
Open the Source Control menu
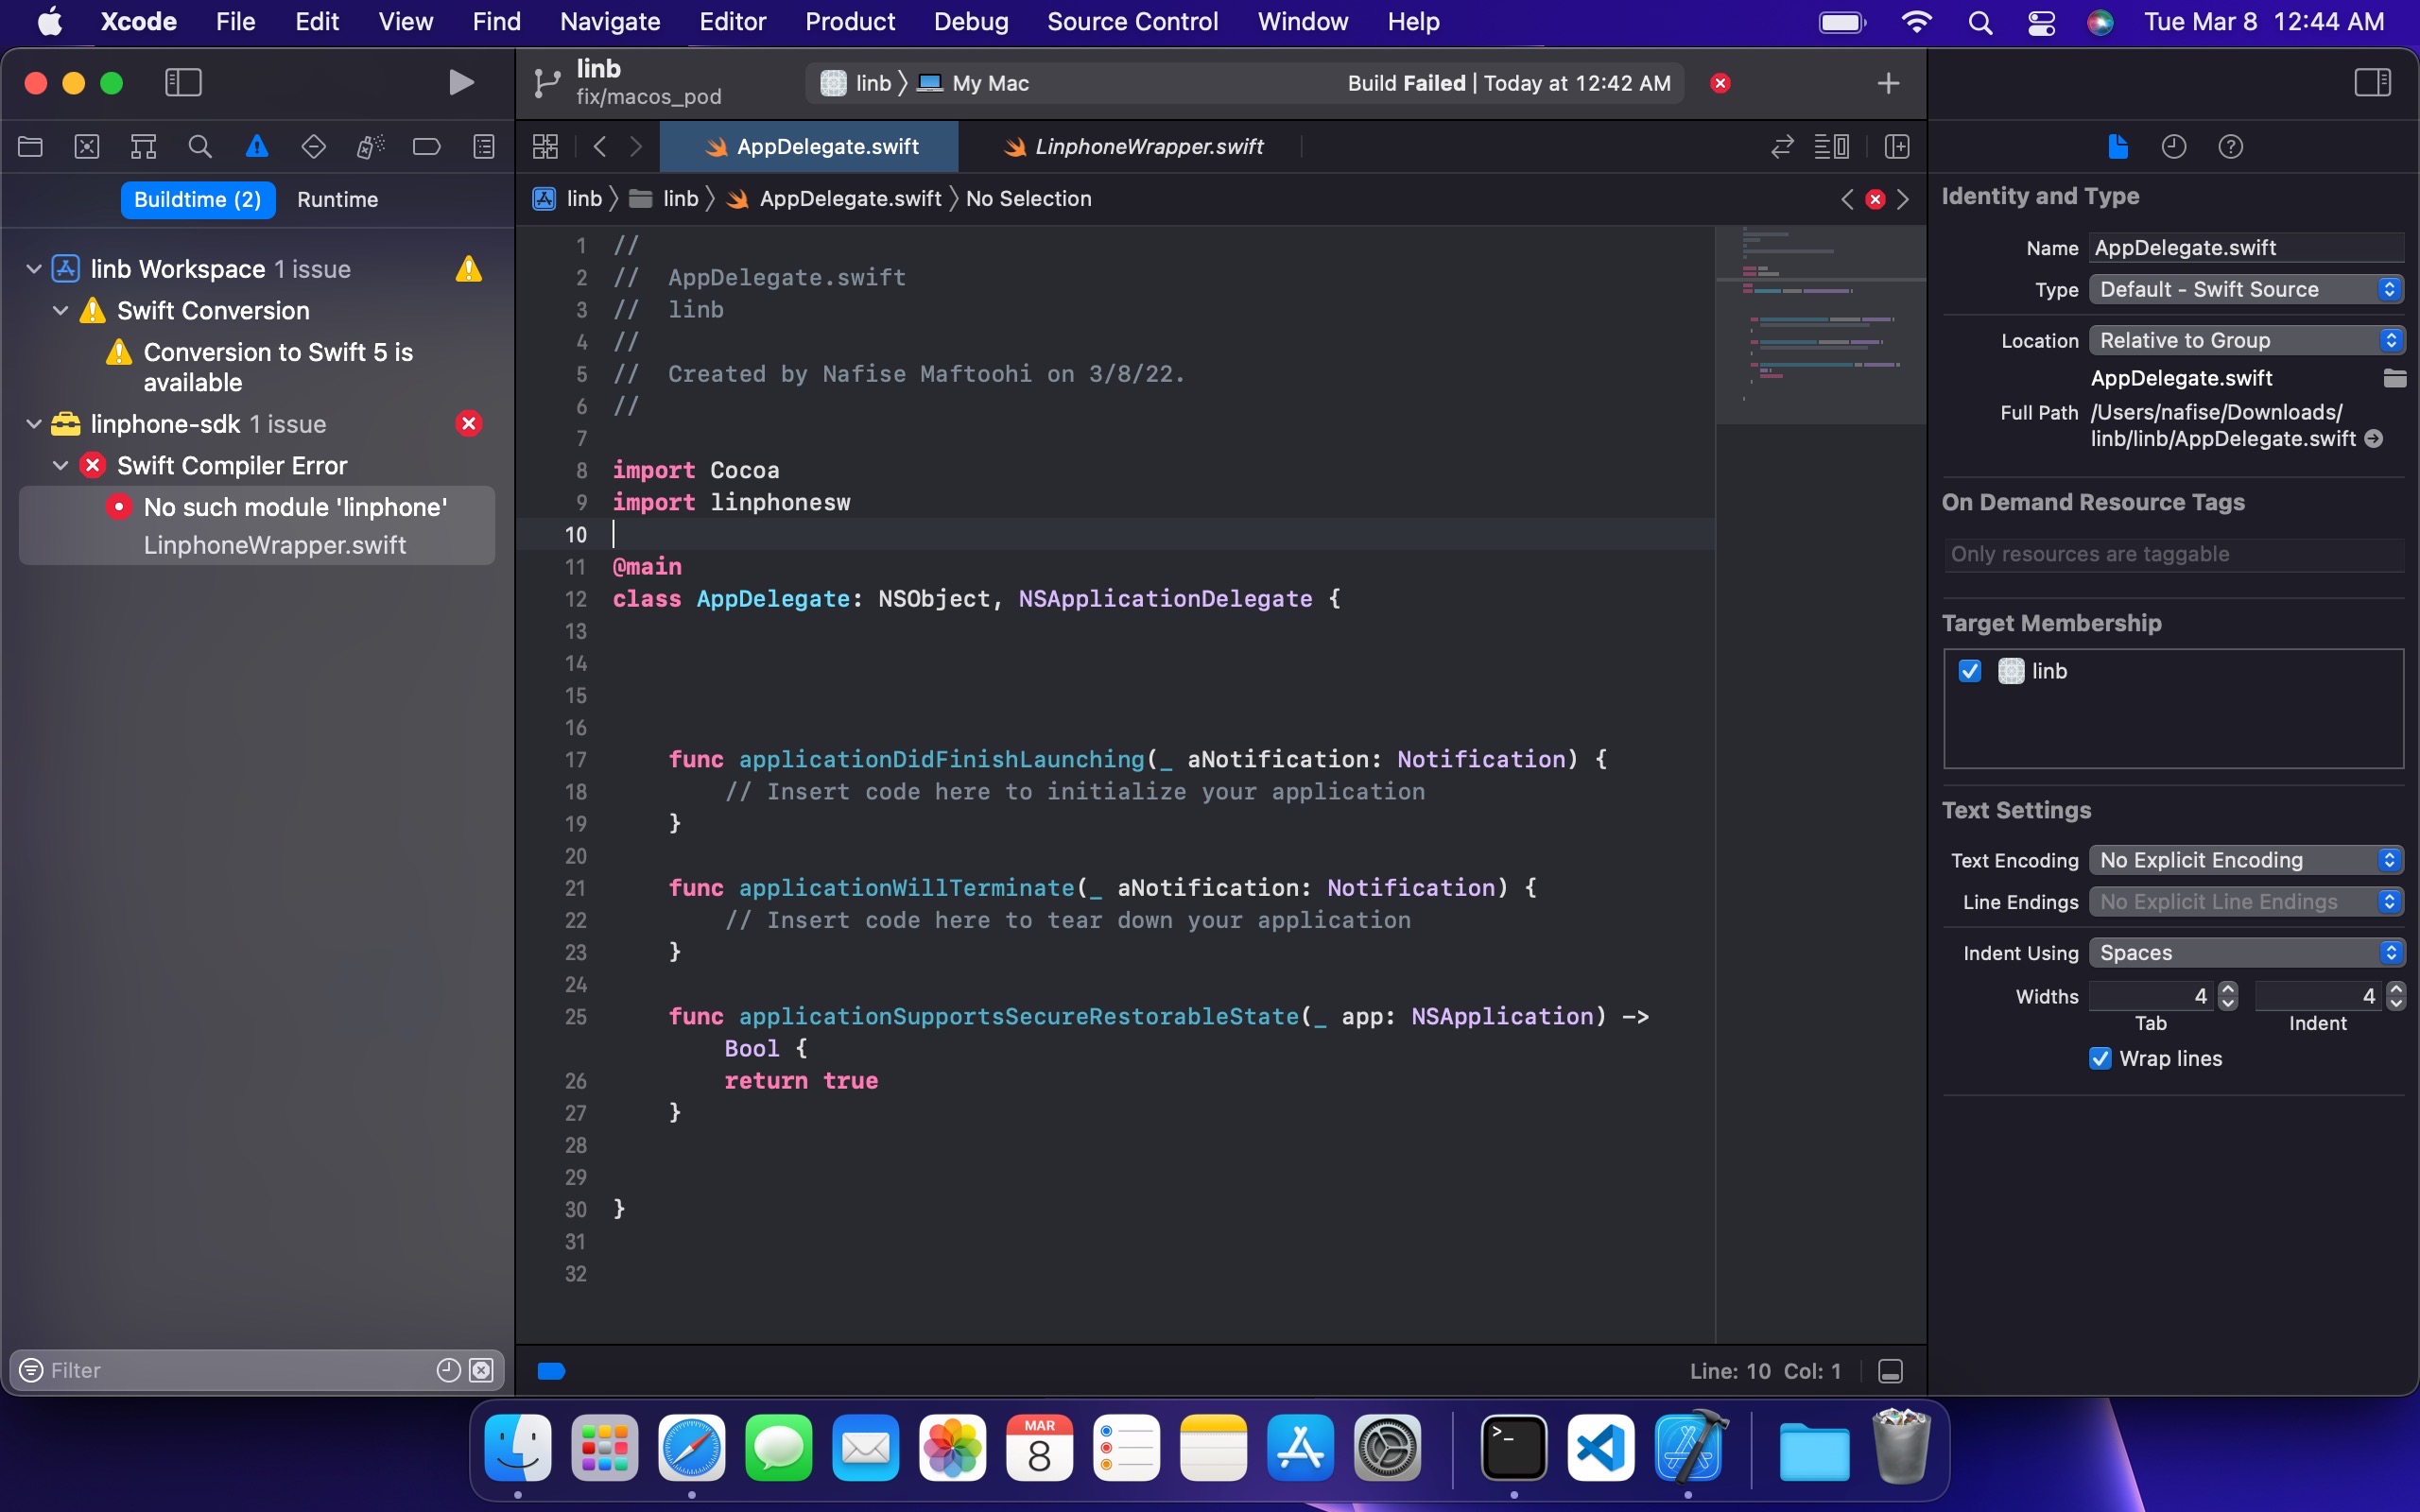tap(1131, 21)
